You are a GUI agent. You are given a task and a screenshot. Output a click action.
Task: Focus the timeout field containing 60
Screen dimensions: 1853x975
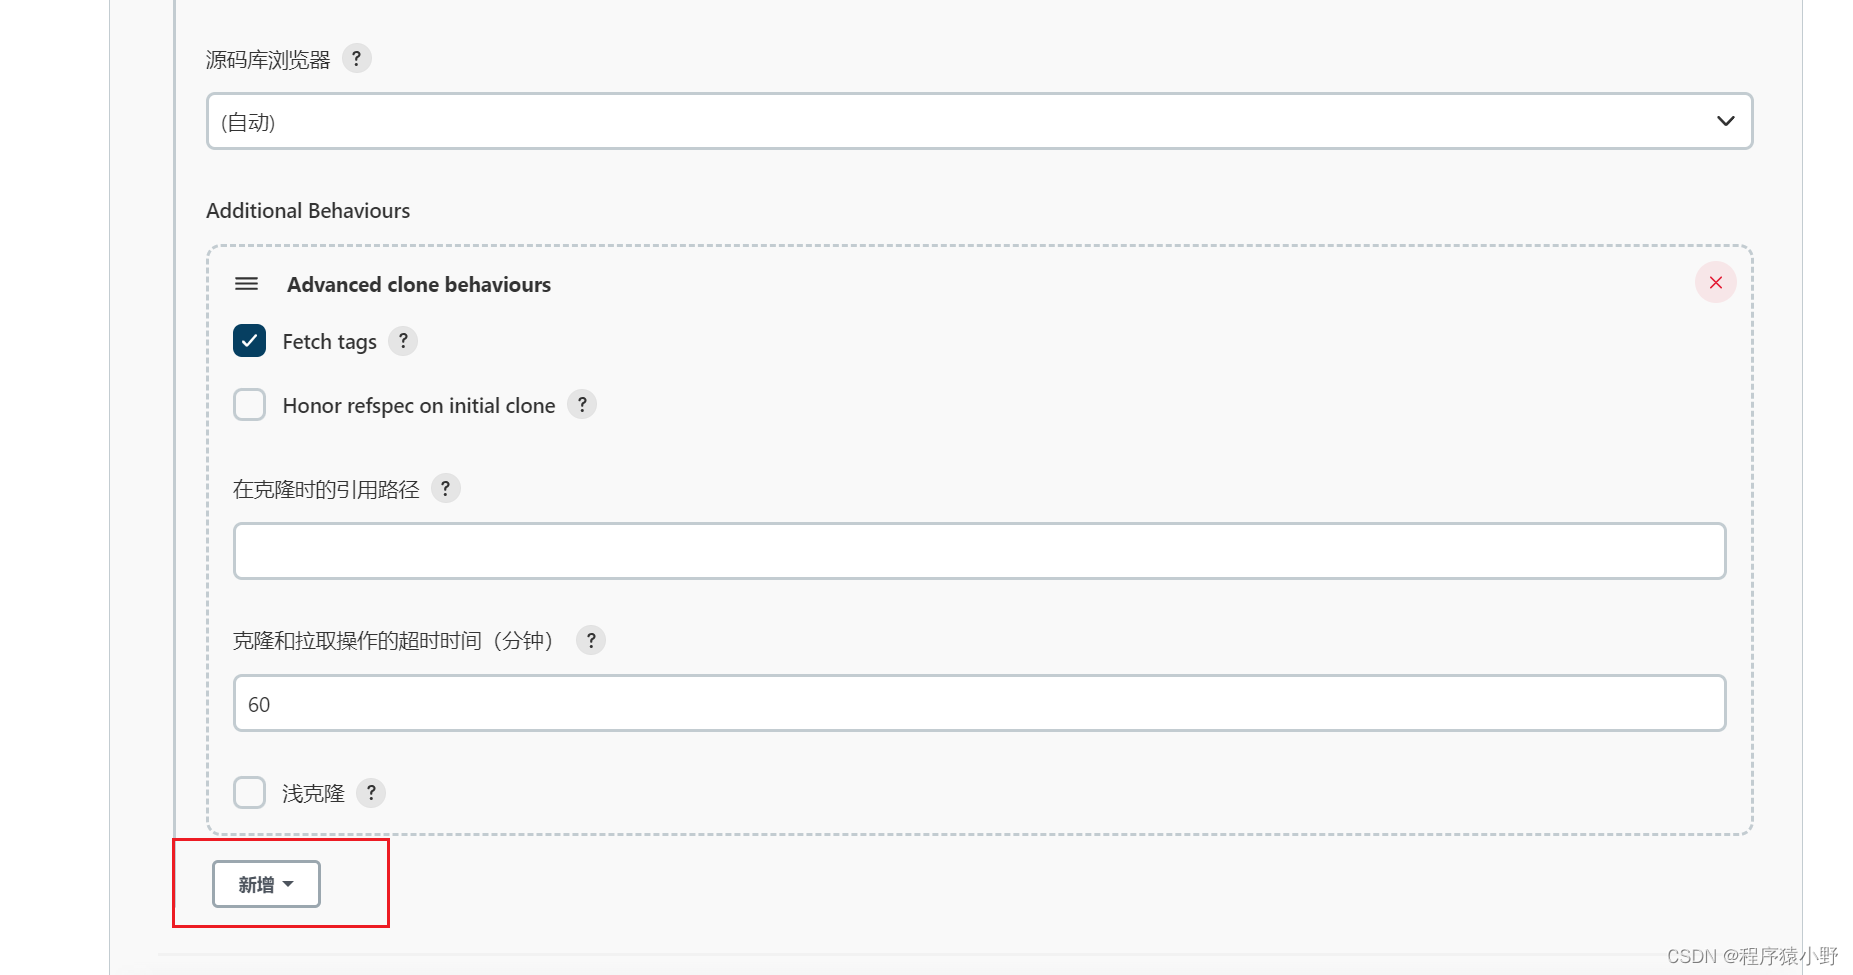(979, 703)
